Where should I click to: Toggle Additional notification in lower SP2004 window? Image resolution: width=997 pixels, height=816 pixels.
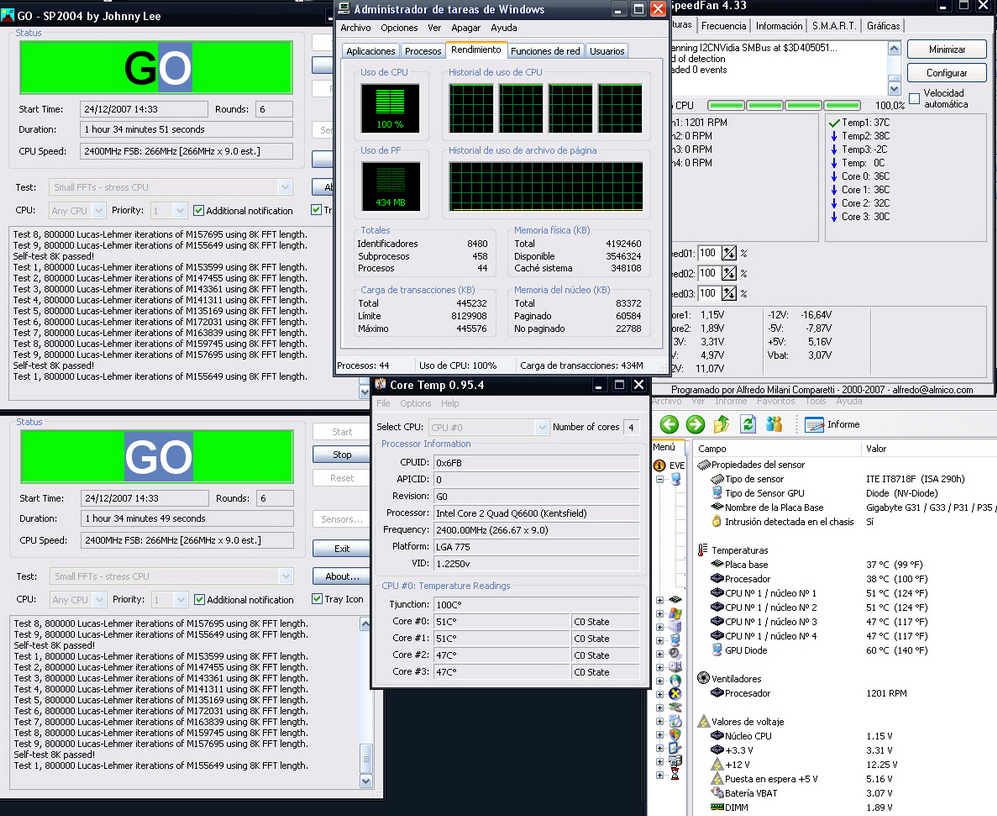(x=199, y=599)
